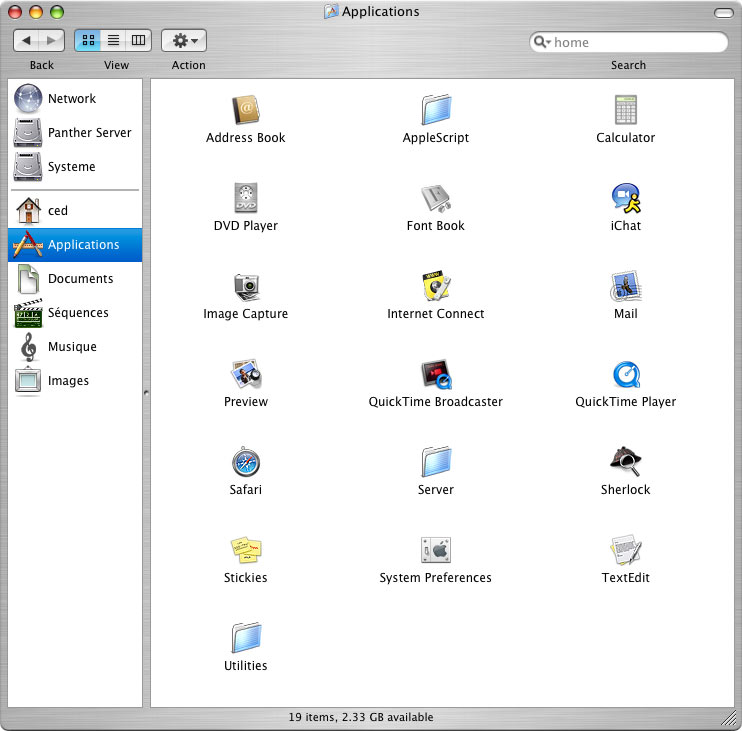
Task: Click the 'Image Capture' label text
Action: (x=246, y=314)
